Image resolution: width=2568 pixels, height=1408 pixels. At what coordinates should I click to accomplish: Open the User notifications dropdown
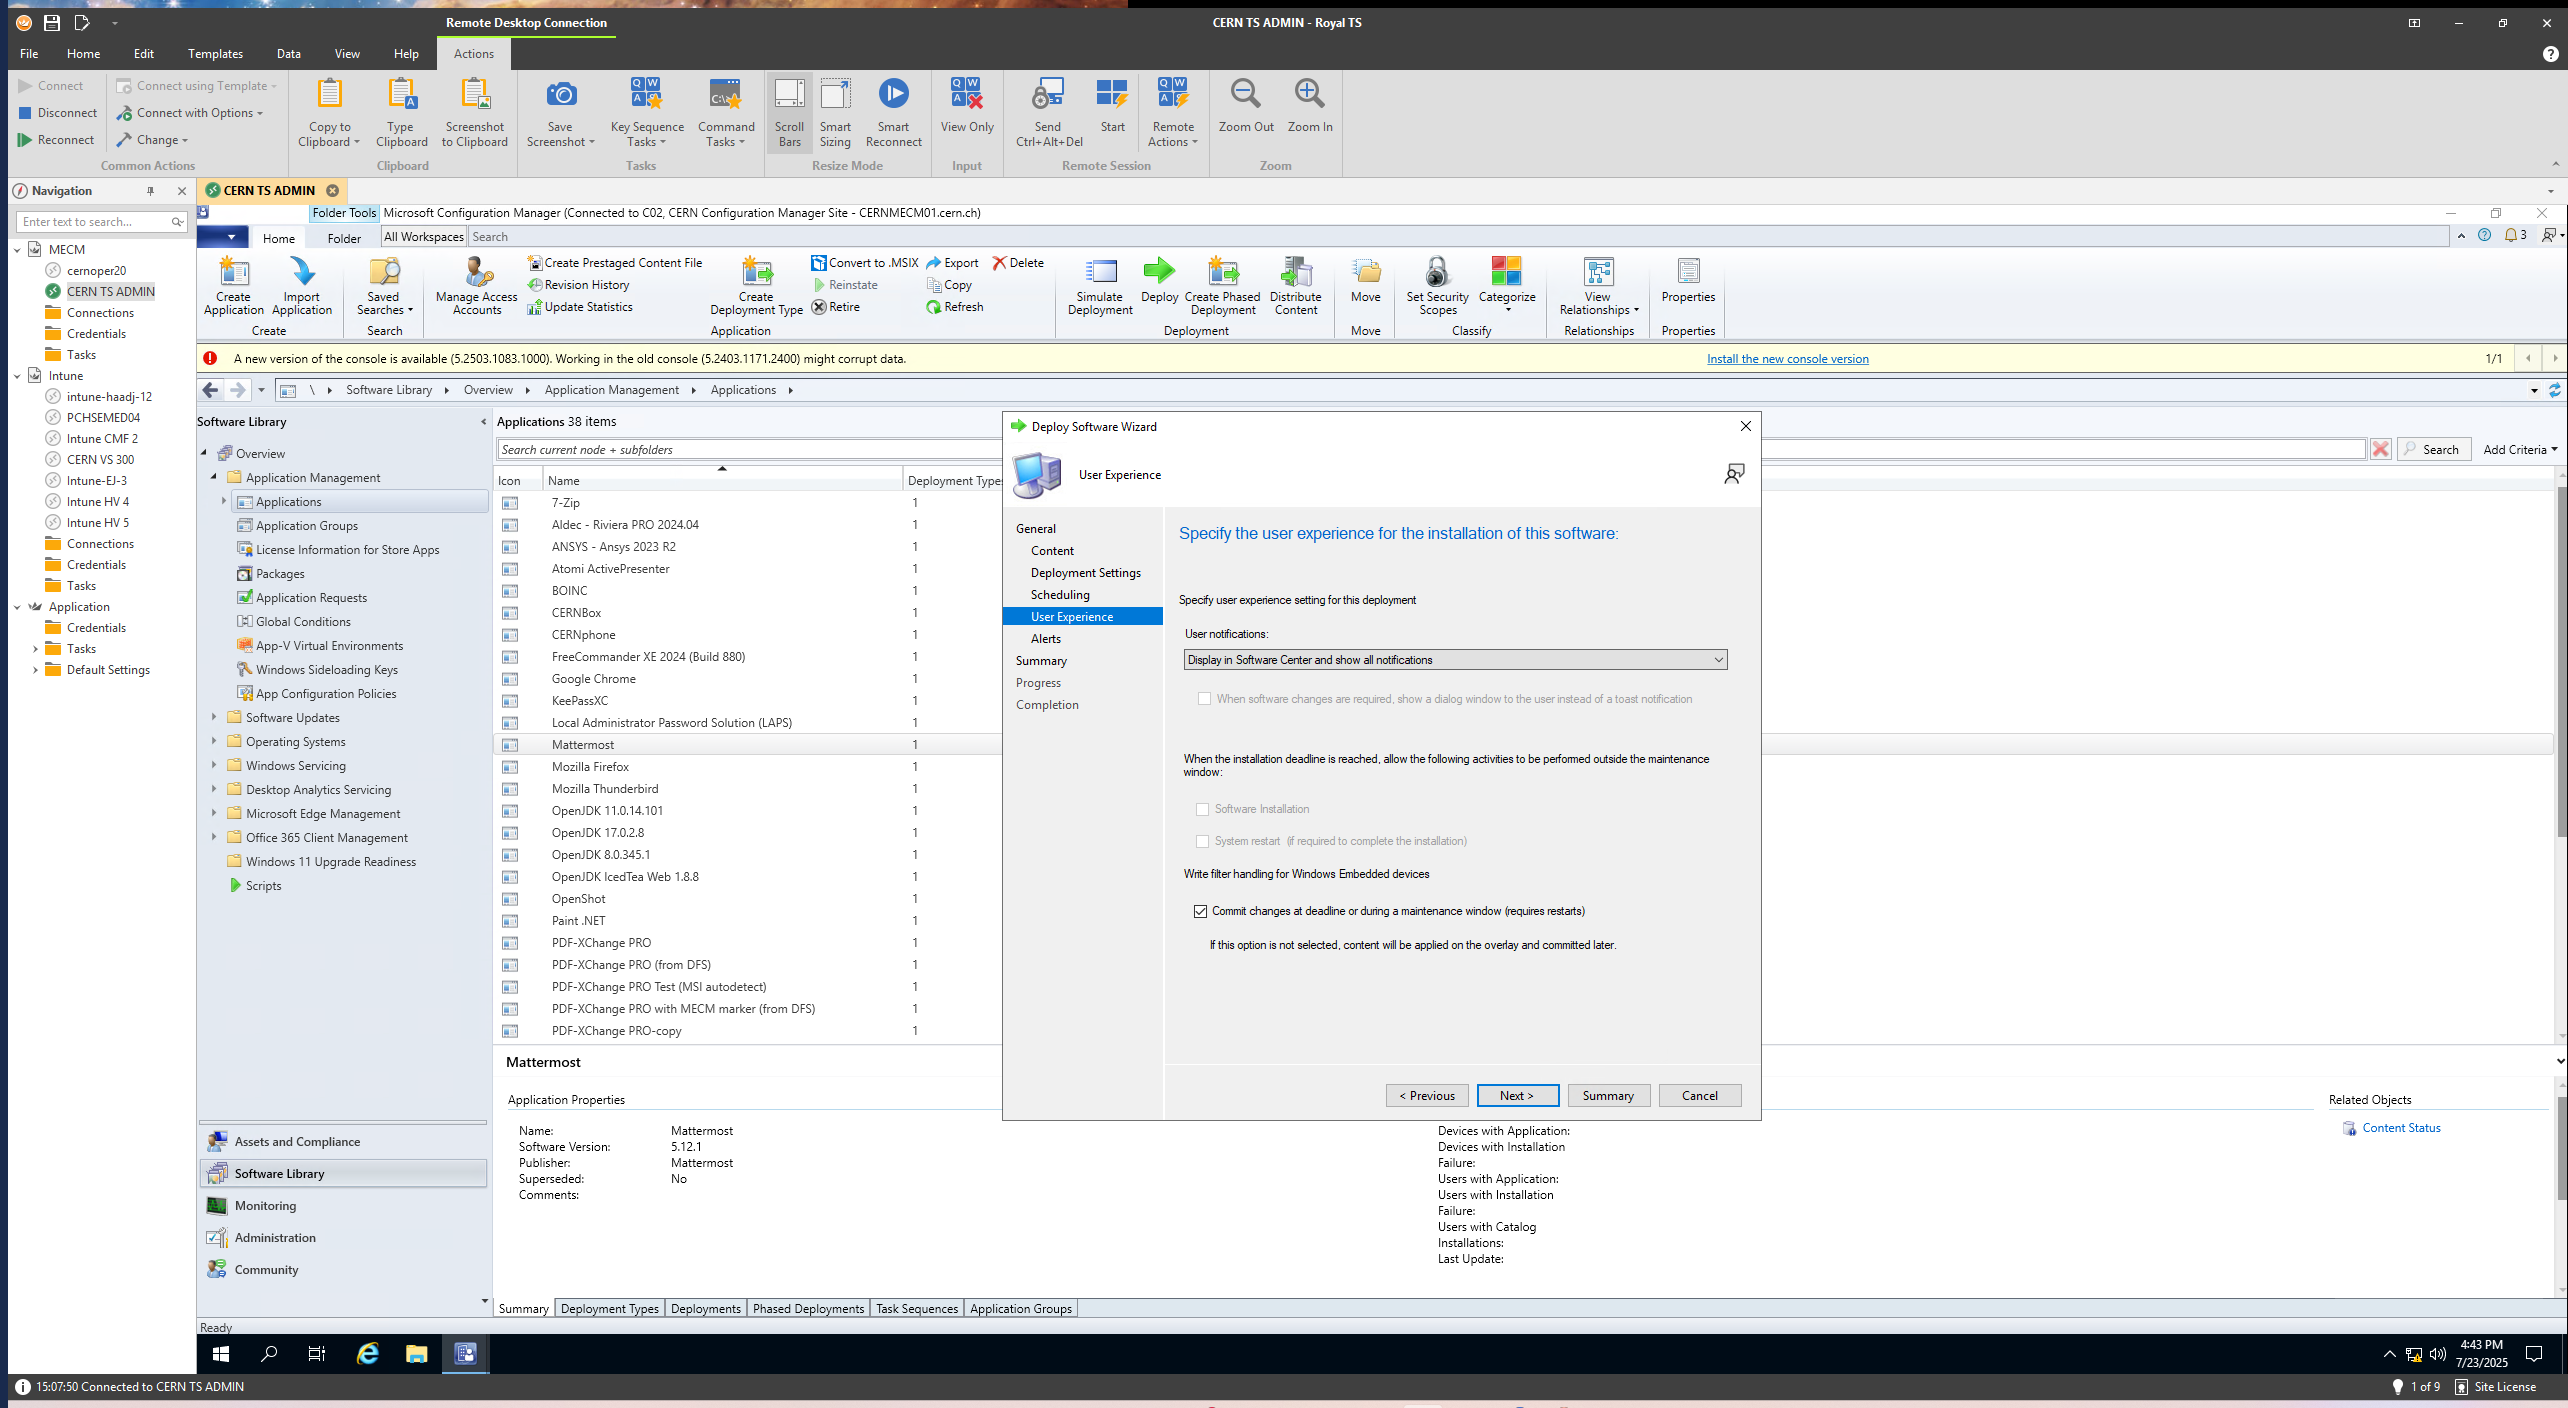click(1455, 660)
